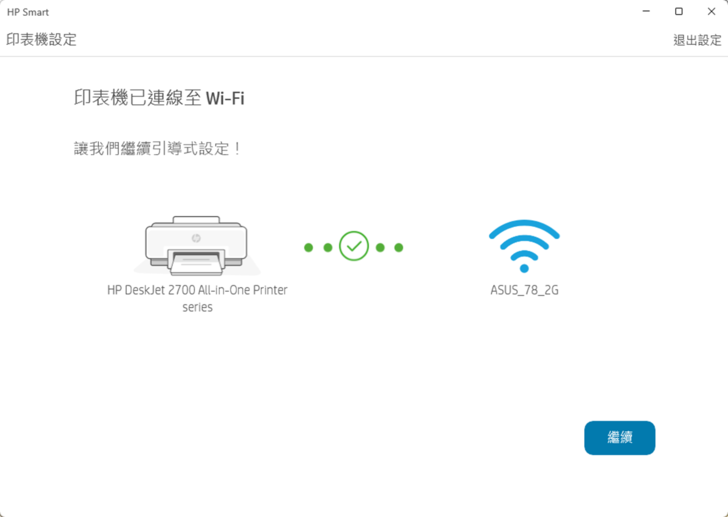Click the leftmost green connection dot

309,247
